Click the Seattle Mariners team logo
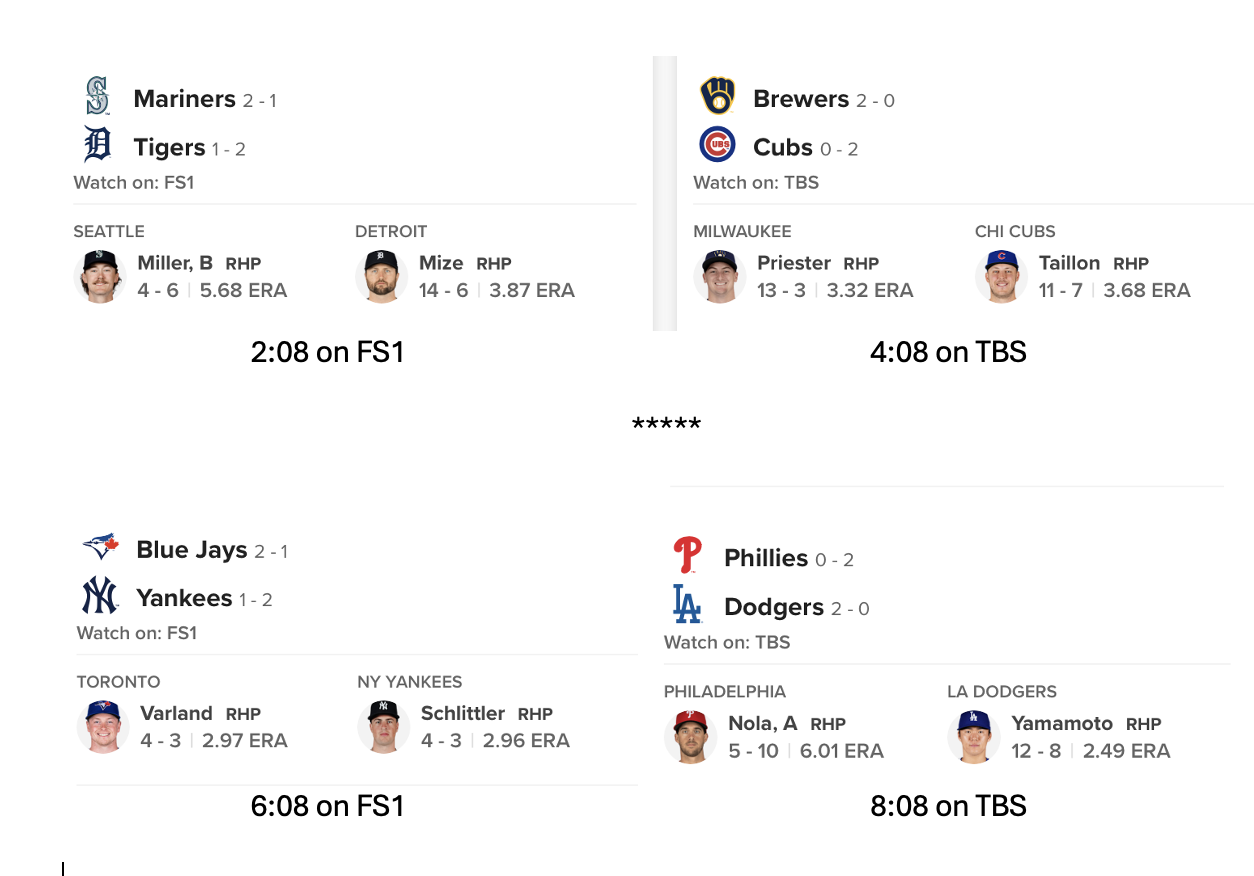Viewport: 1254px width, 876px height. click(x=97, y=96)
